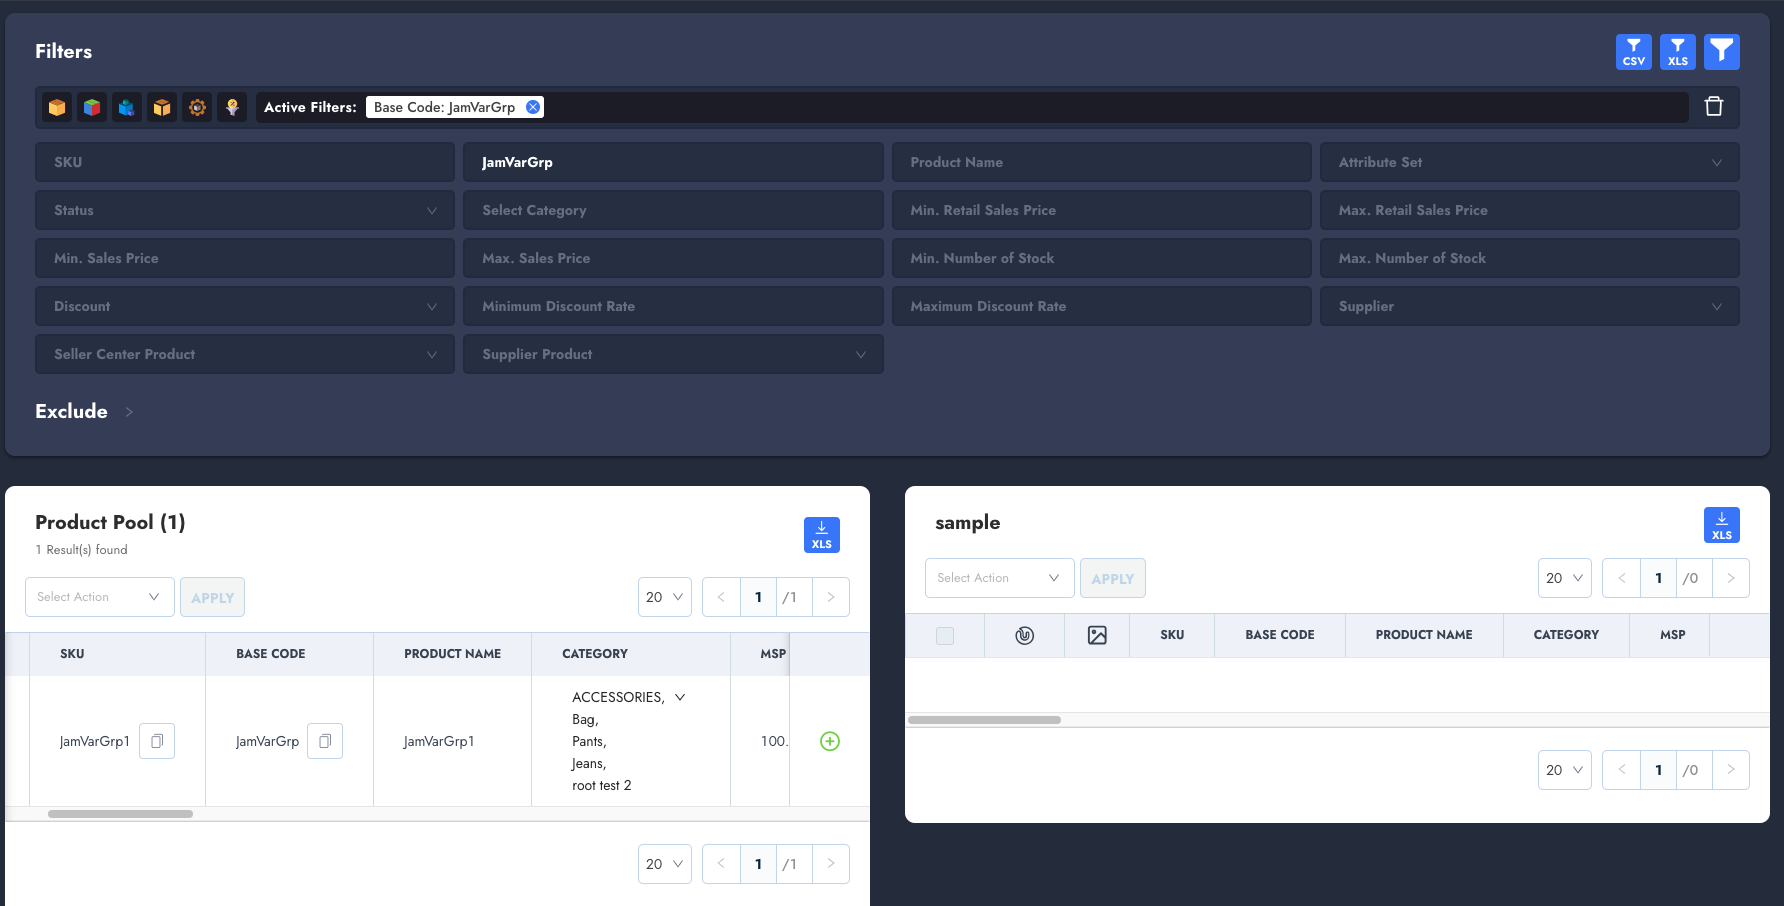Copy the JamVarGrp1 SKU value
The image size is (1784, 906).
(157, 741)
